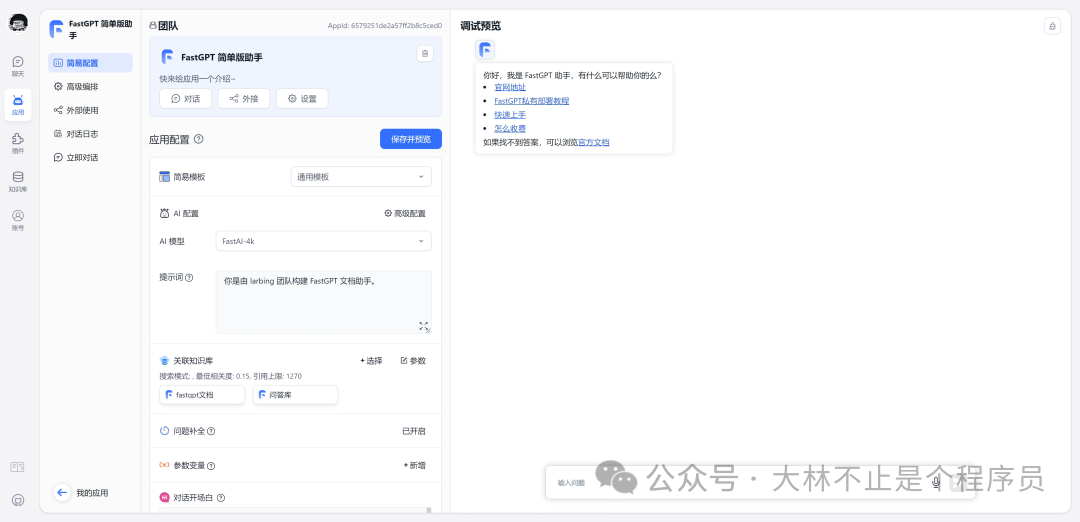The height and width of the screenshot is (522, 1080).
Task: Click the FastGPT assistant avatar in preview
Action: click(486, 50)
